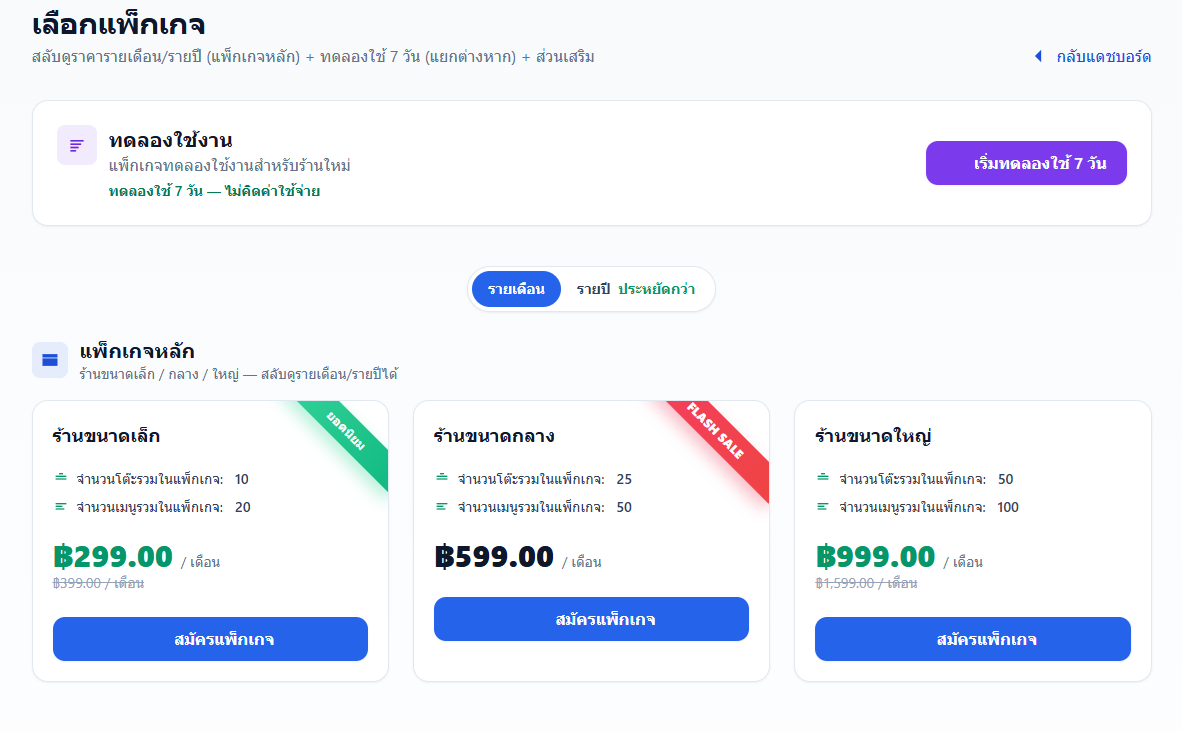Screen dimensions: 1182x731
Task: Click the back arrow beside กลับแดชบอร์ด
Action: (1038, 56)
